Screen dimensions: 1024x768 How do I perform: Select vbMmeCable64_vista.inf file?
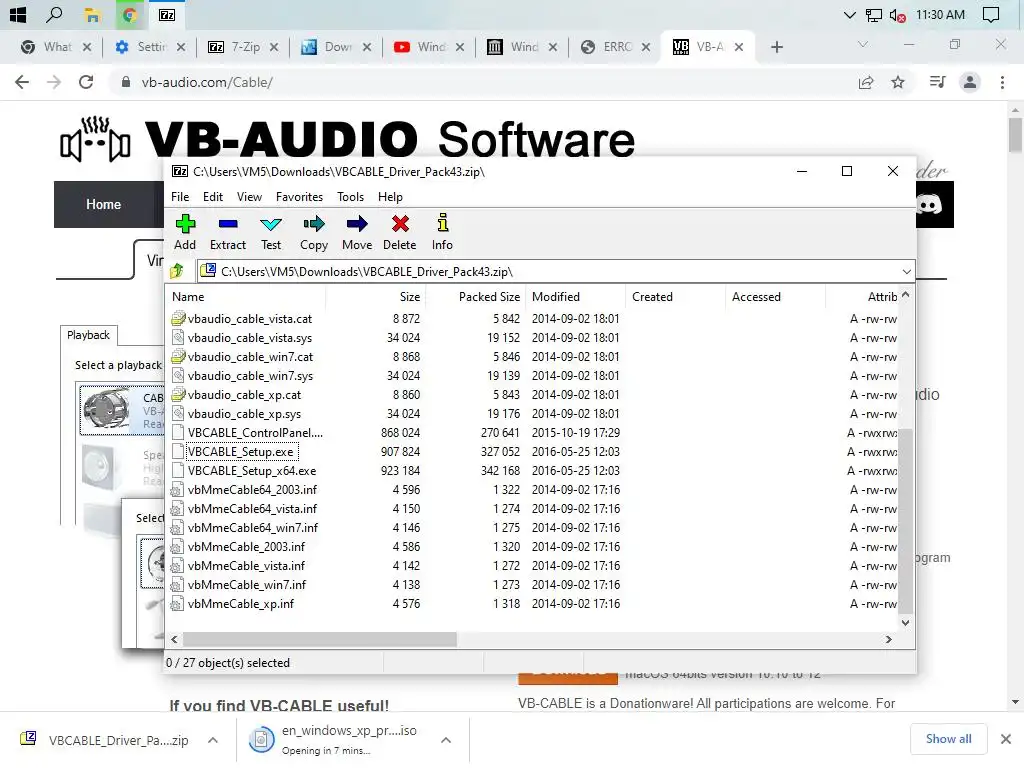click(x=252, y=508)
